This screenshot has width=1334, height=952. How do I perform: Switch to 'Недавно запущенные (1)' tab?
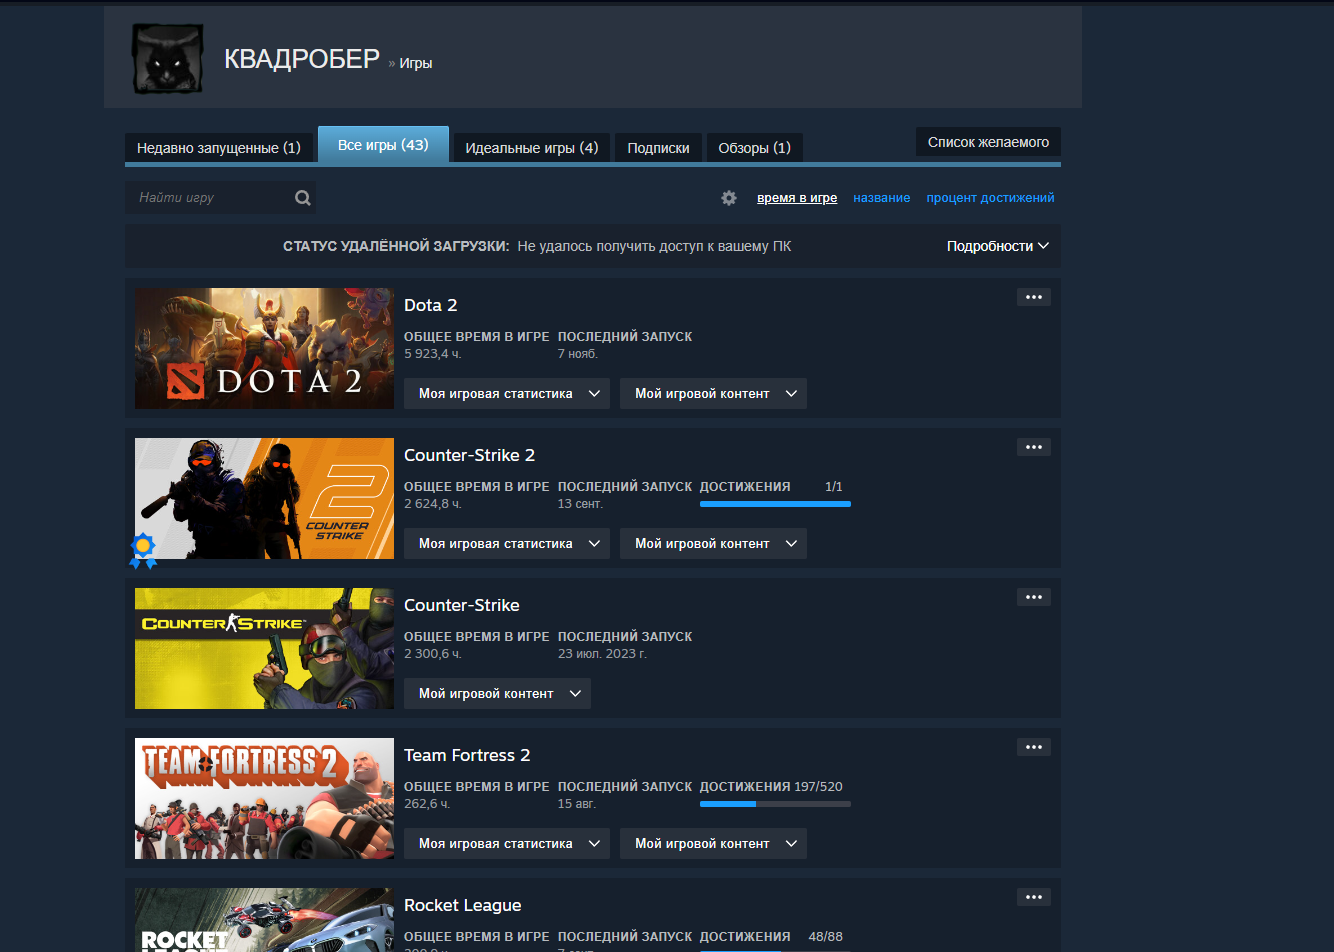coord(219,148)
